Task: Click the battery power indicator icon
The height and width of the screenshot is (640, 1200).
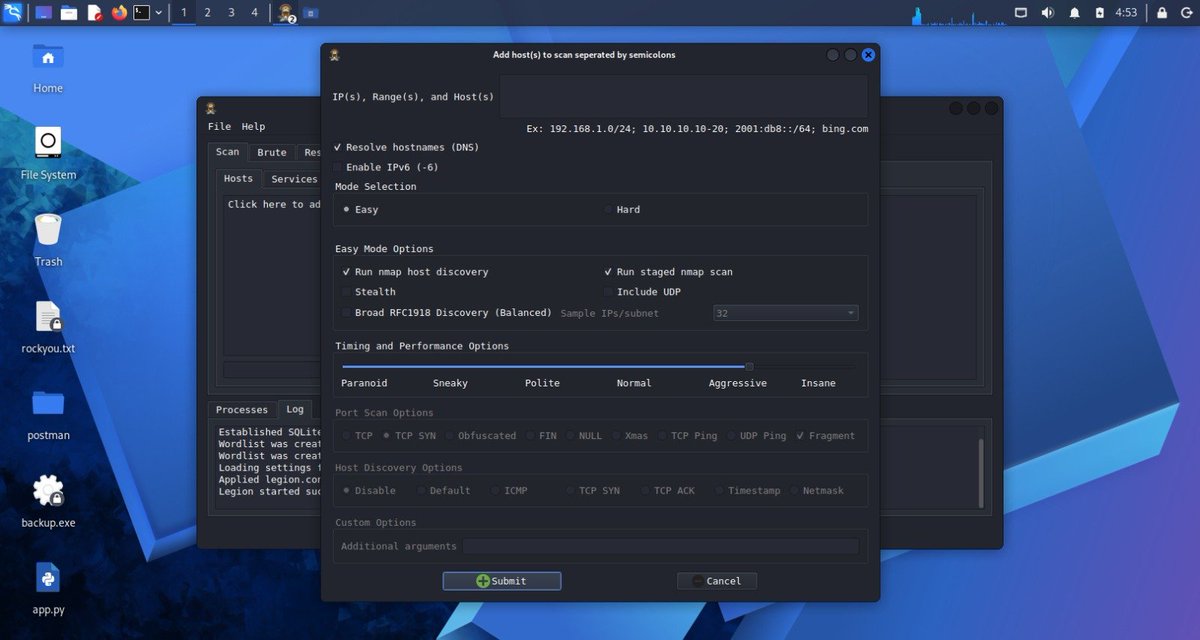Action: pos(1101,13)
